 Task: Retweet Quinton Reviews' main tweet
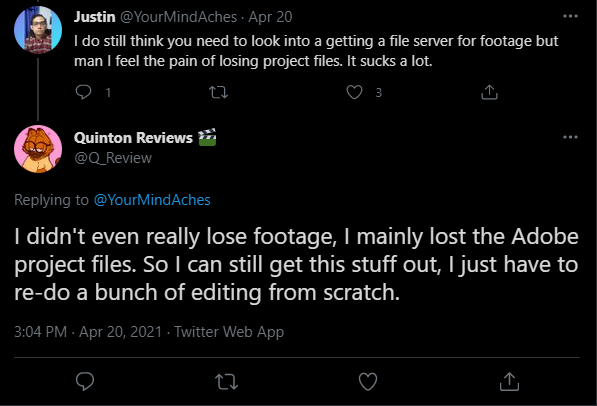click(x=227, y=382)
